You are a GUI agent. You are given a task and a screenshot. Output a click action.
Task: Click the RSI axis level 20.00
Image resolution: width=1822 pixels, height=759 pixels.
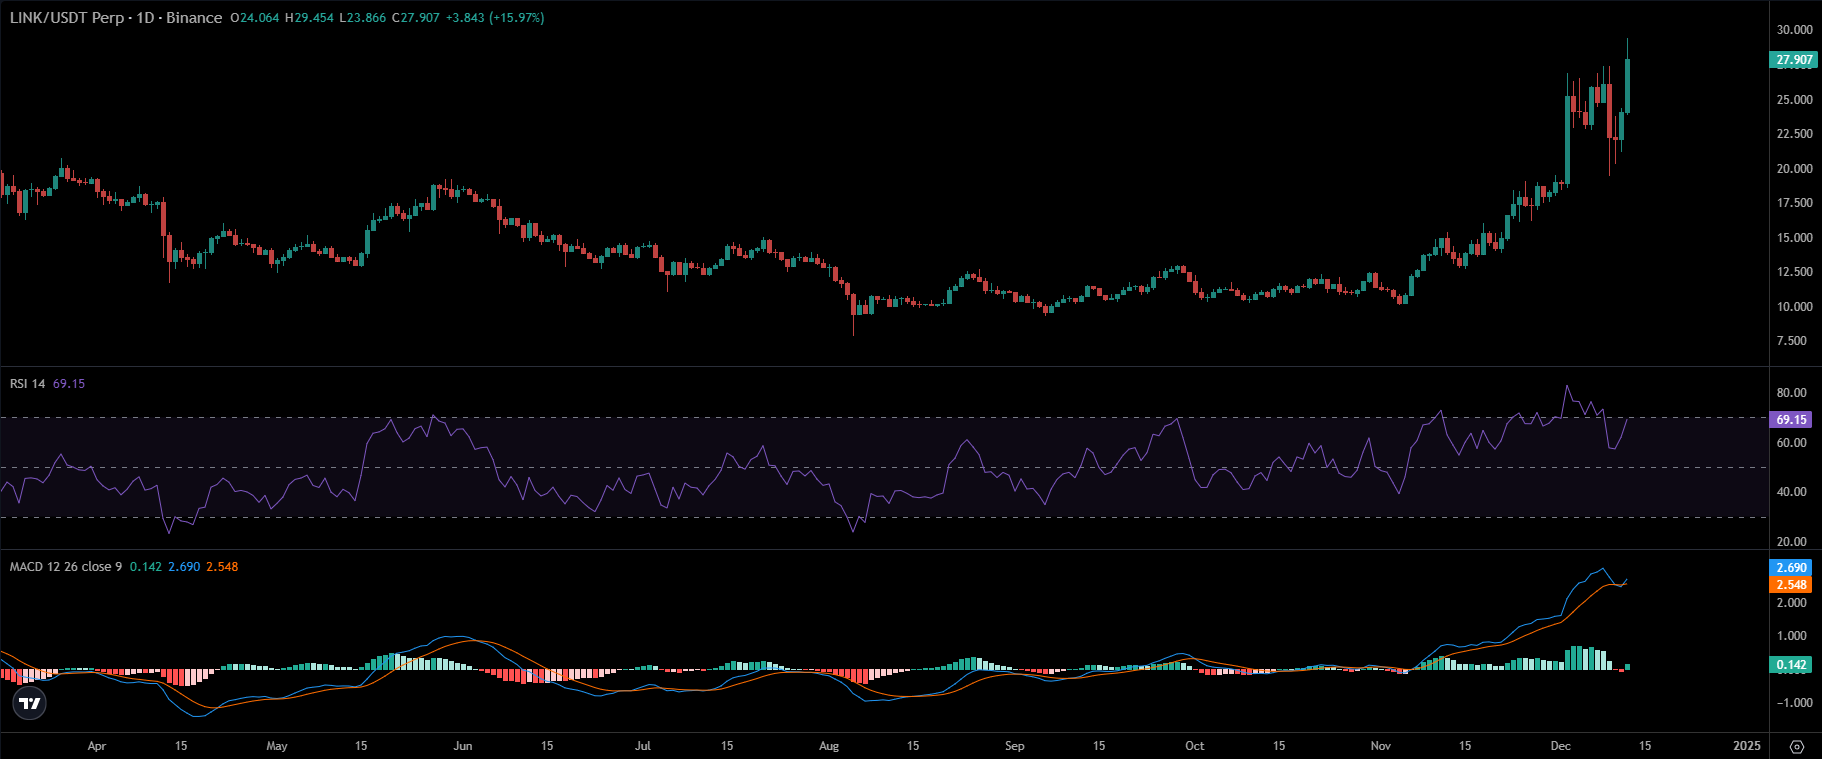click(x=1791, y=542)
